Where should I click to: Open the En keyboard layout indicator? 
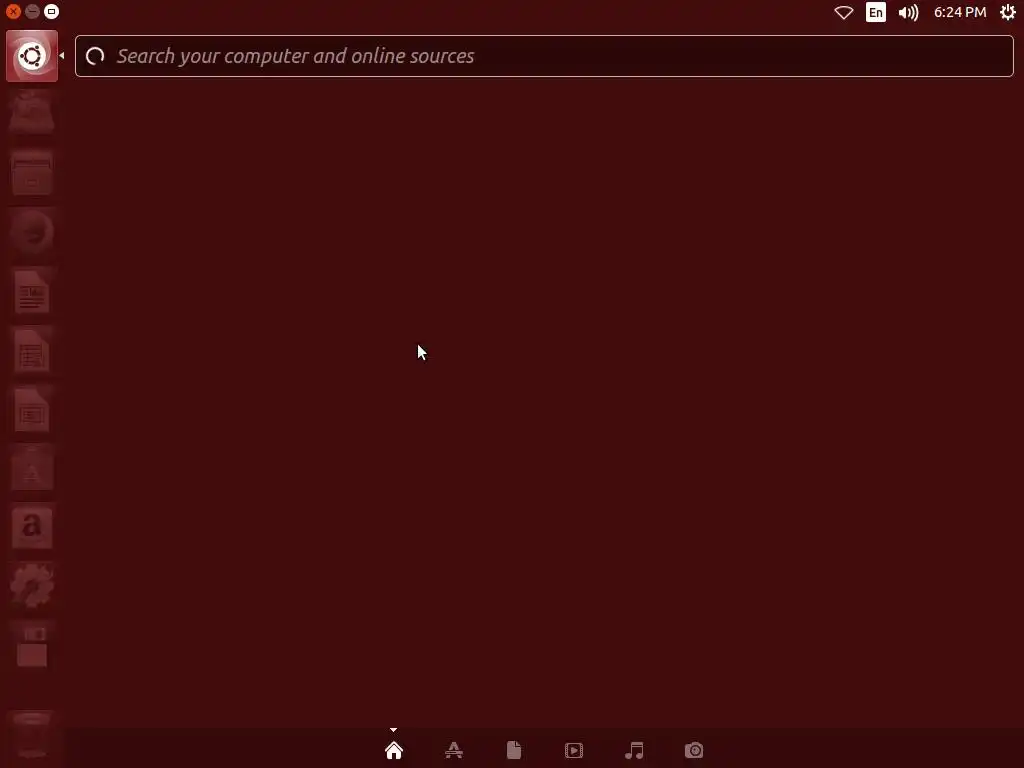[876, 12]
